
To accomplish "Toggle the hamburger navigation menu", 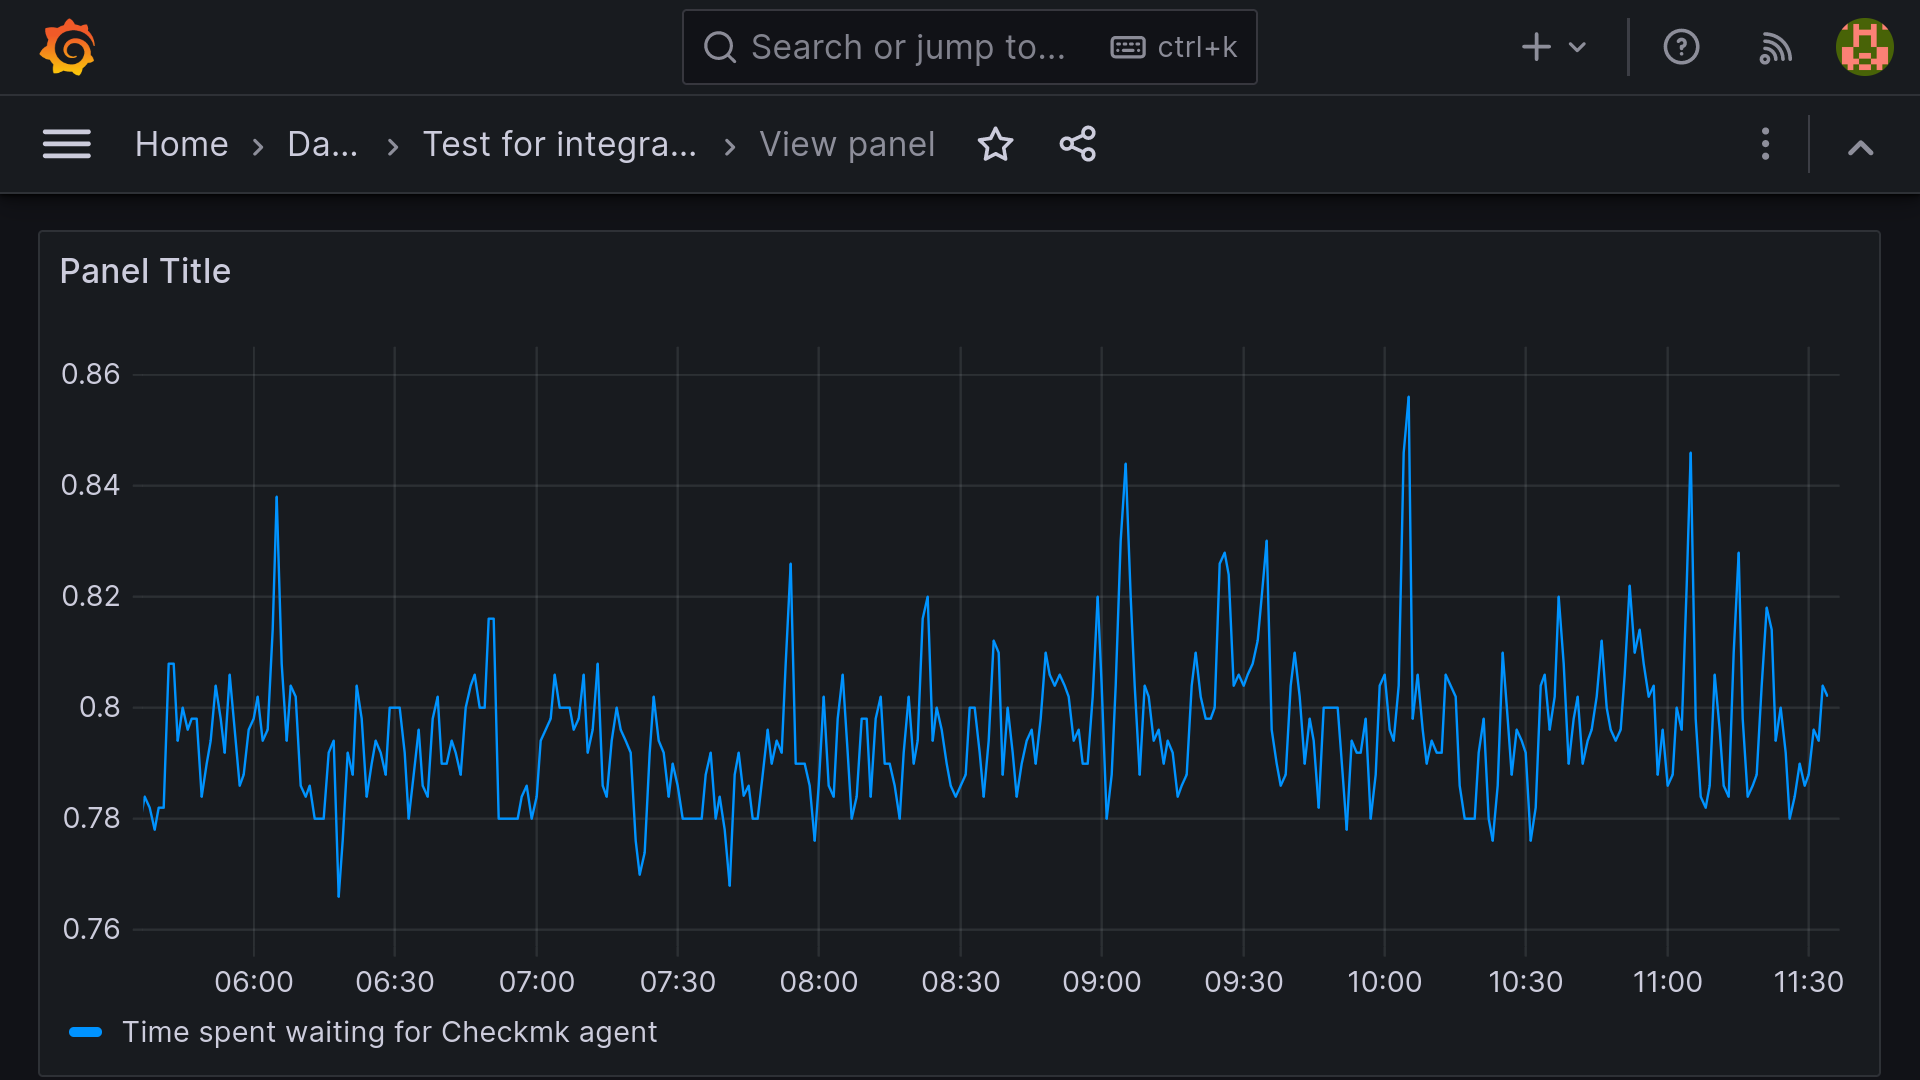I will [67, 144].
